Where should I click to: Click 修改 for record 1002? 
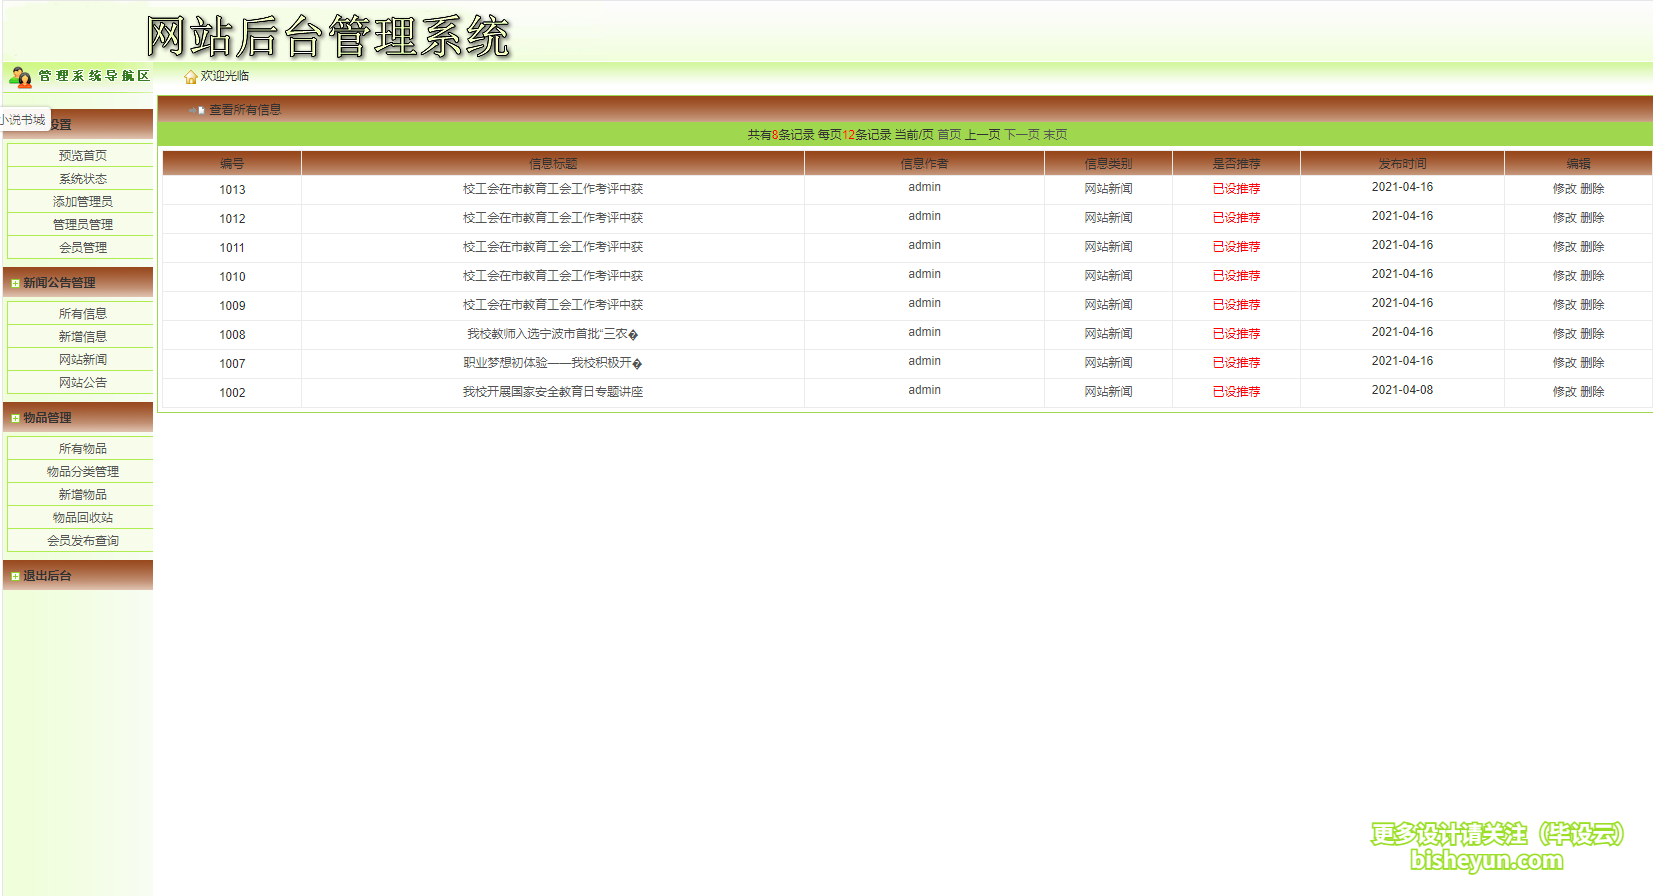point(1564,391)
